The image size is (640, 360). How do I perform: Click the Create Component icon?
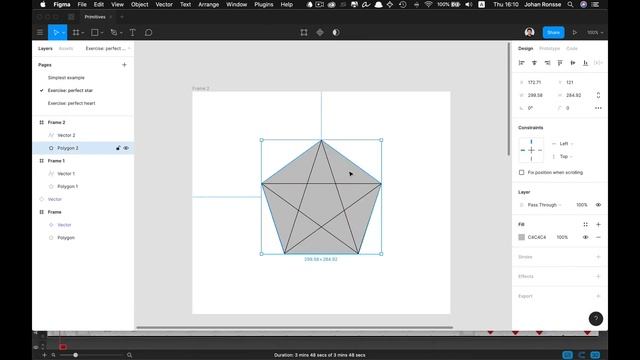click(x=320, y=32)
